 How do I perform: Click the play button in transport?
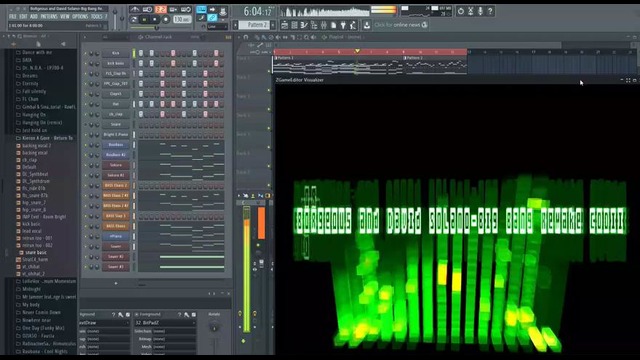(144, 19)
